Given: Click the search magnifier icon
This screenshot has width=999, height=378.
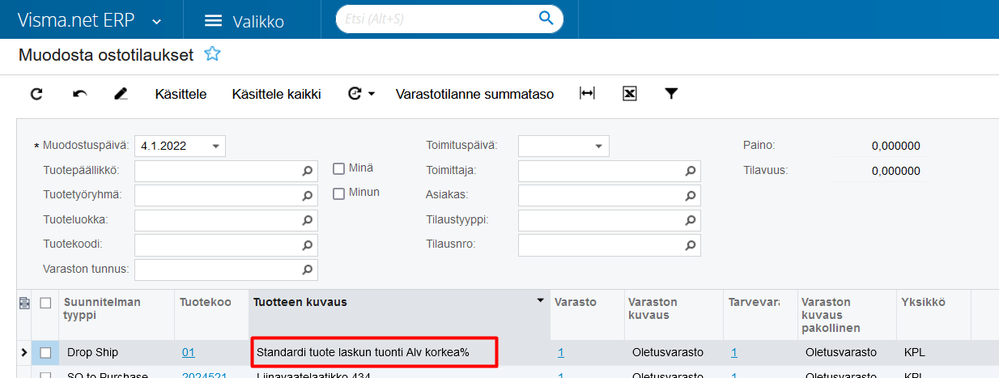Looking at the screenshot, I should coord(546,18).
